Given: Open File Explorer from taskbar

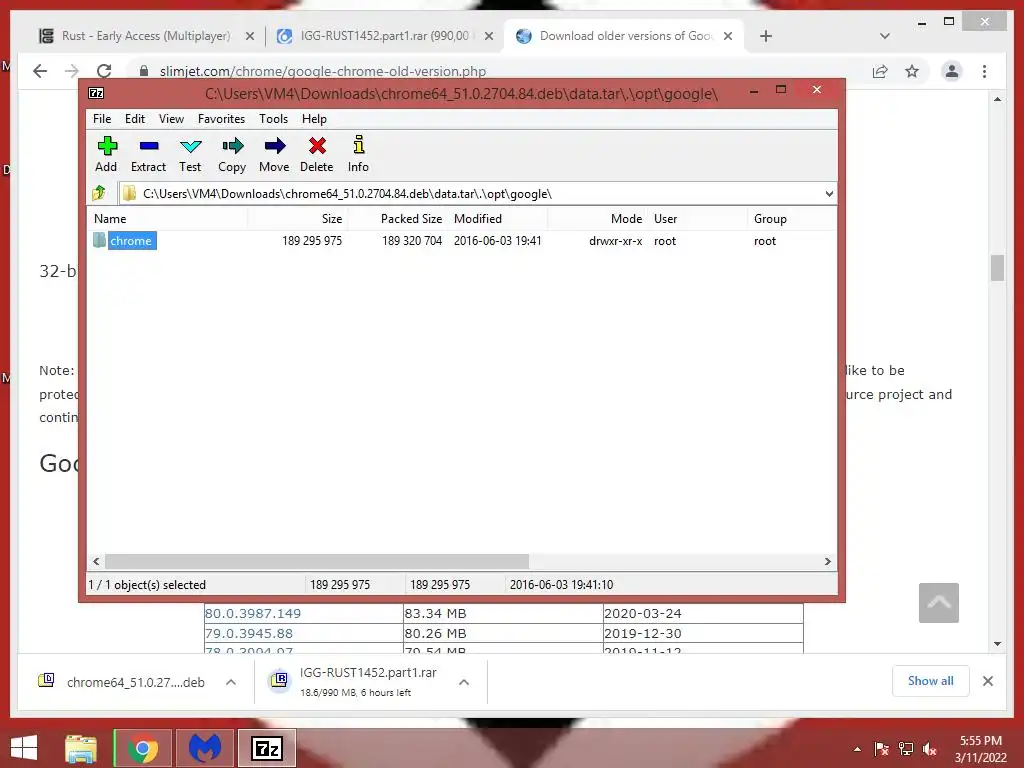Looking at the screenshot, I should [81, 748].
